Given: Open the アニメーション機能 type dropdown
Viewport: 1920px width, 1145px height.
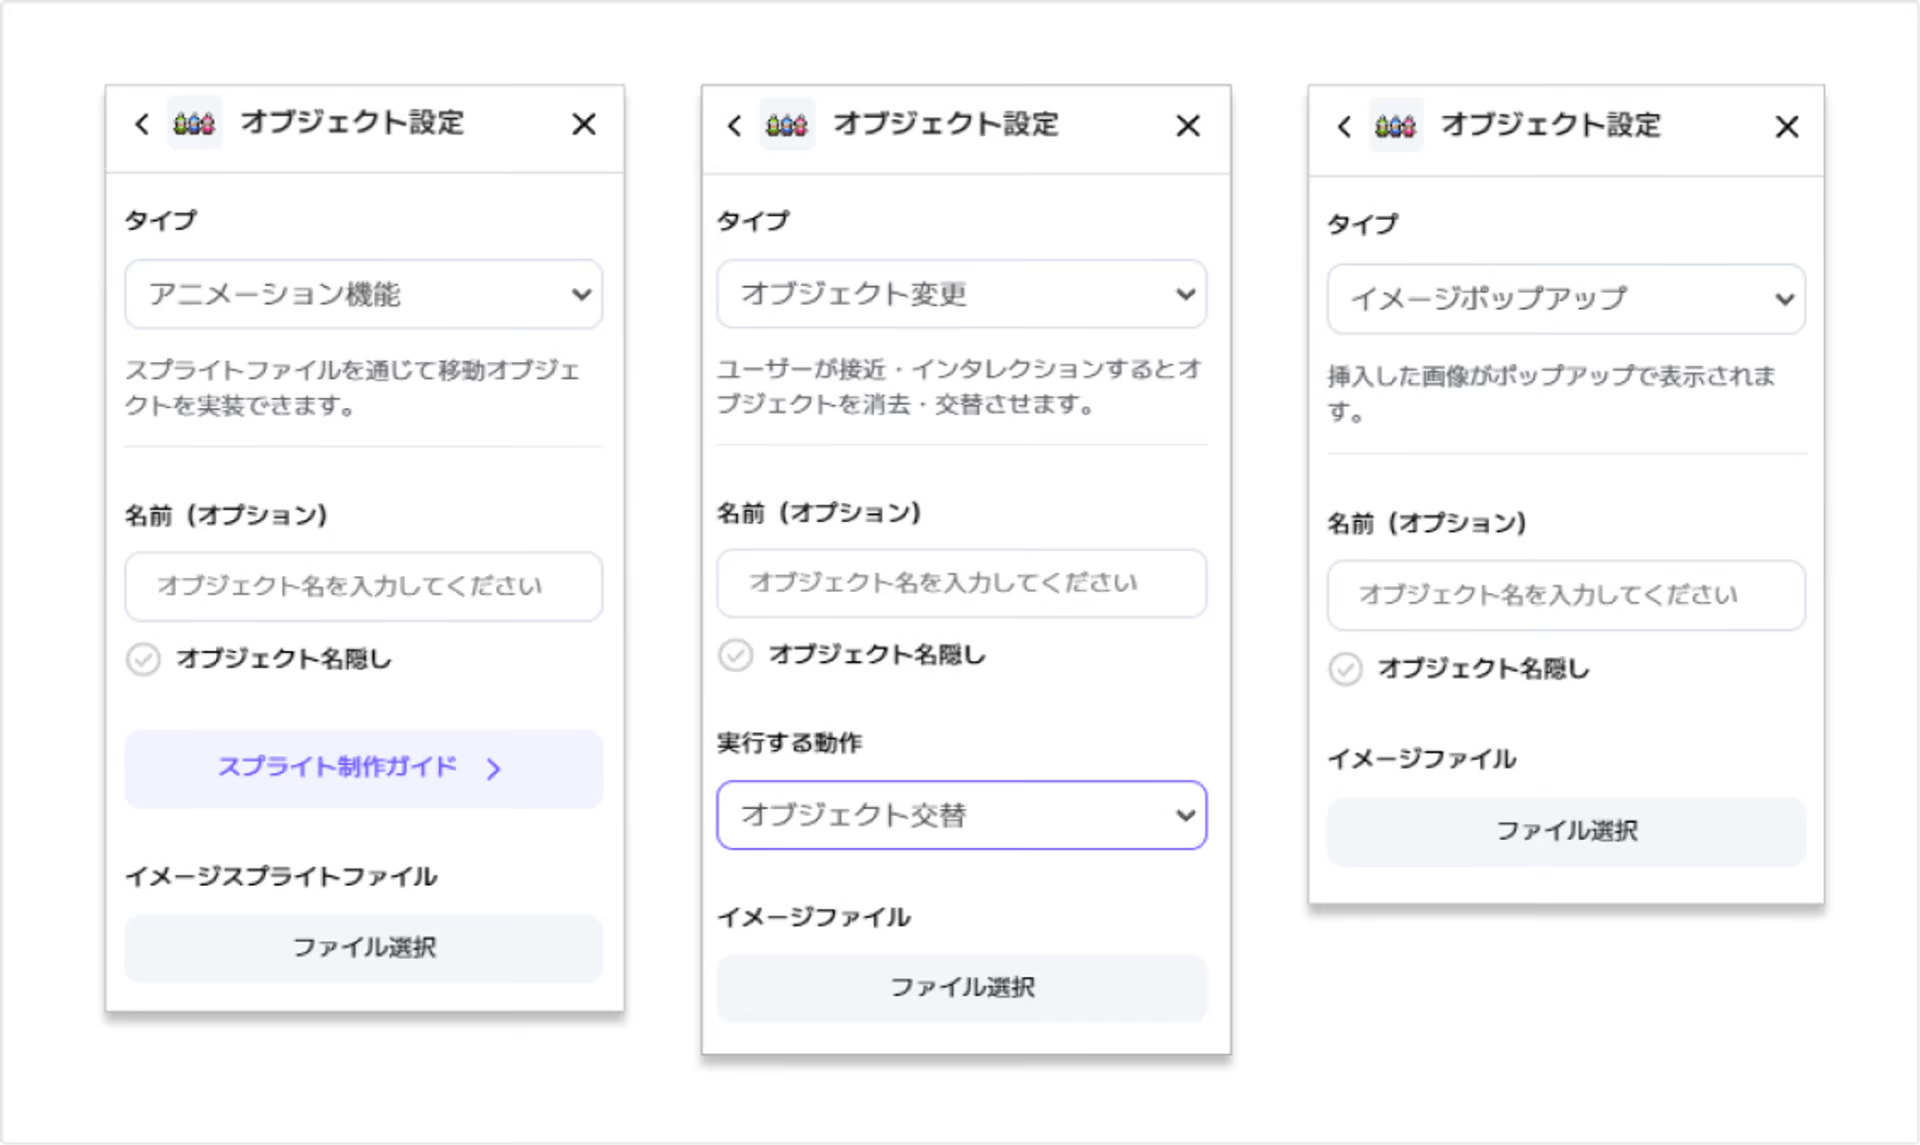Looking at the screenshot, I should click(x=363, y=294).
